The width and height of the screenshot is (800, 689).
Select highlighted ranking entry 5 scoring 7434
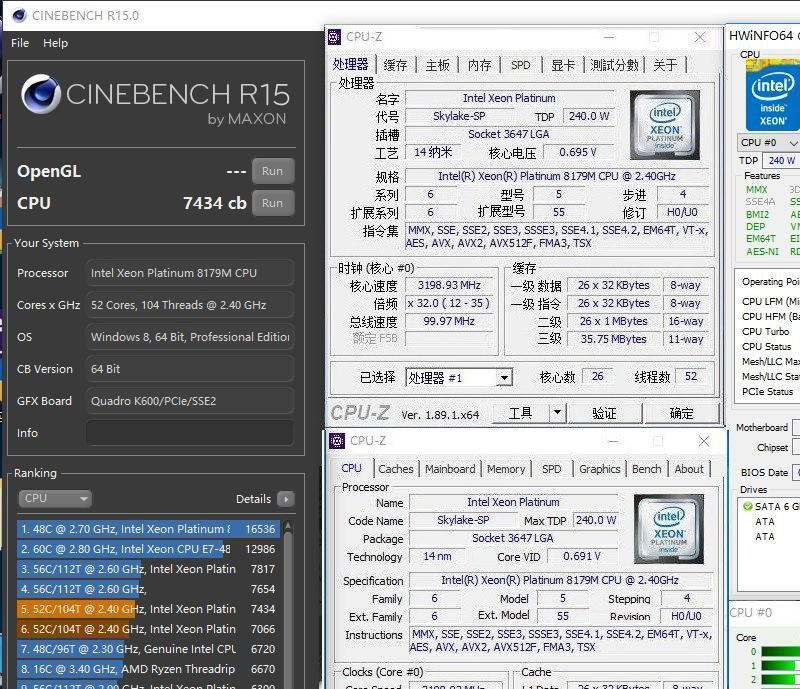[148, 609]
